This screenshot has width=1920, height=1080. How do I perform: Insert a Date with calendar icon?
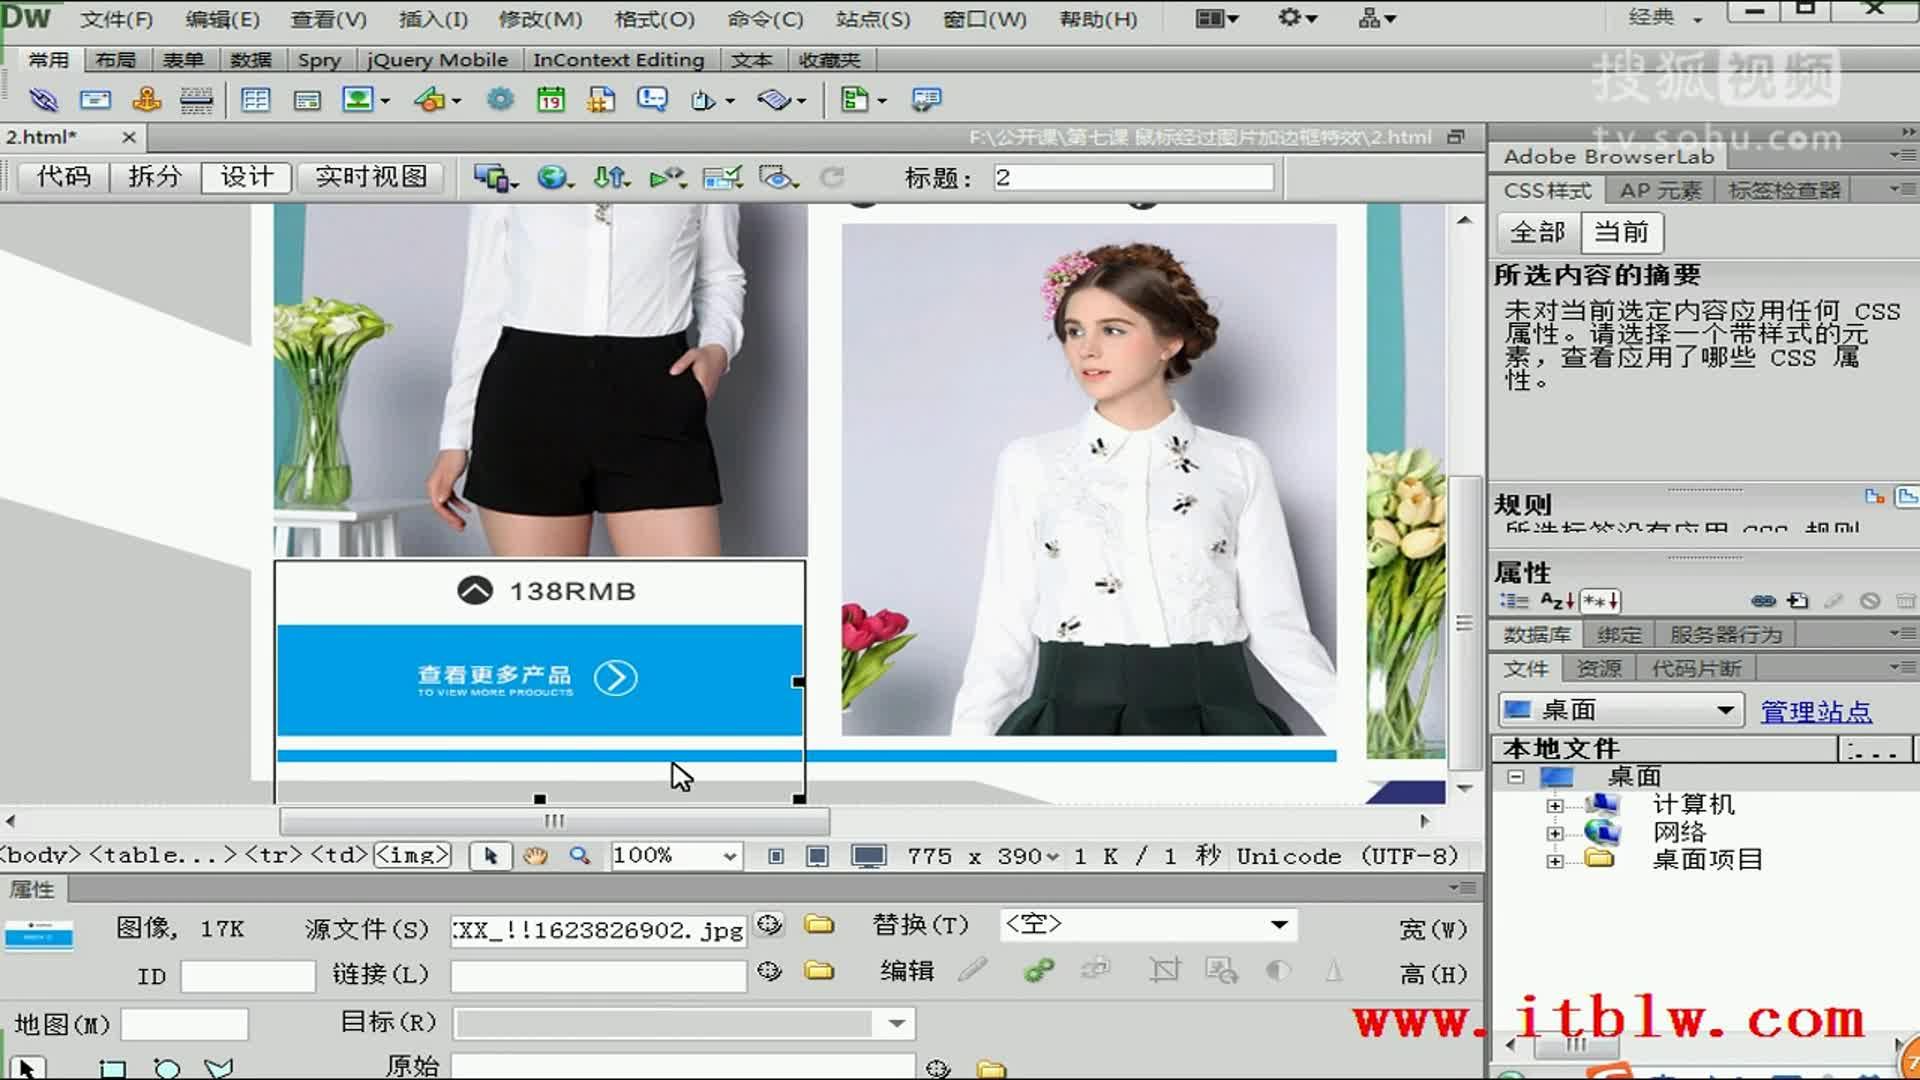point(550,99)
